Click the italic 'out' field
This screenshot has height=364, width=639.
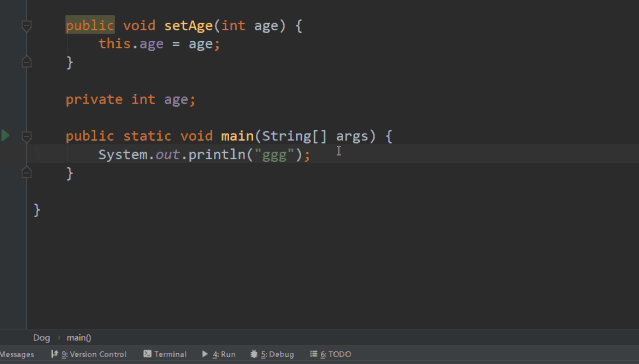167,155
